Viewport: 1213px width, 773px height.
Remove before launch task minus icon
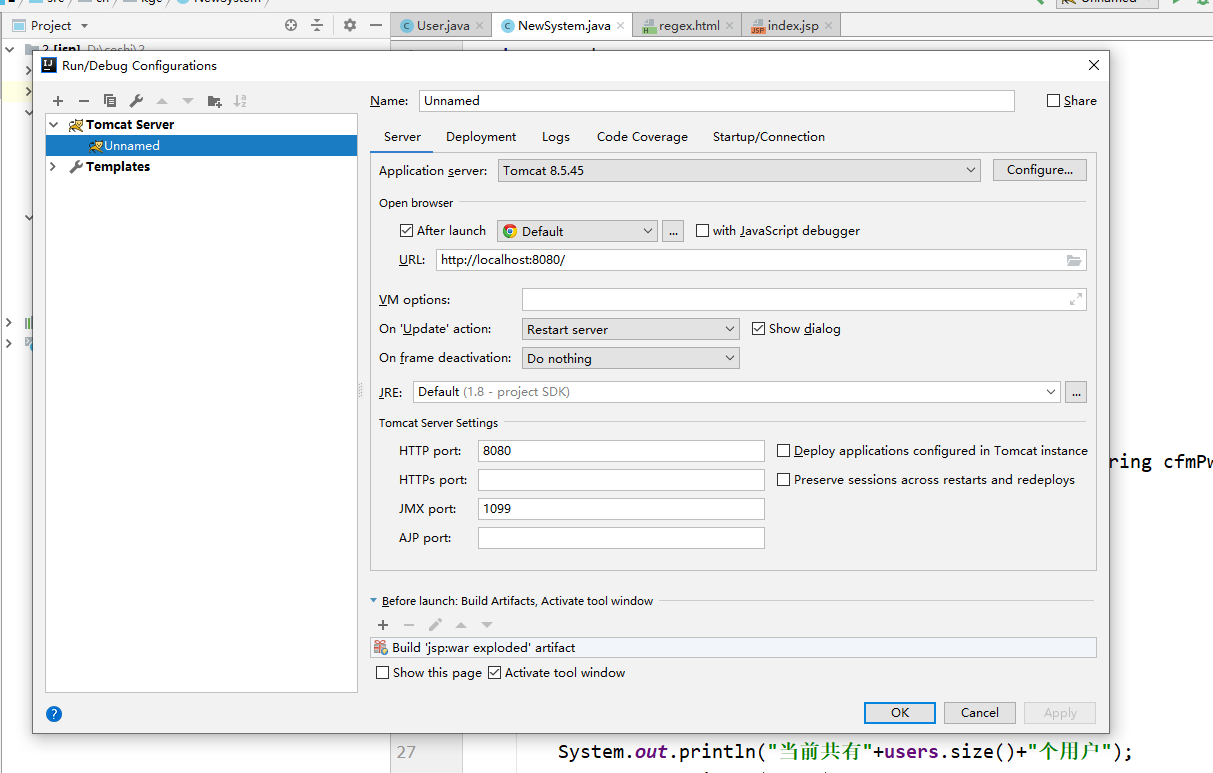(x=409, y=625)
